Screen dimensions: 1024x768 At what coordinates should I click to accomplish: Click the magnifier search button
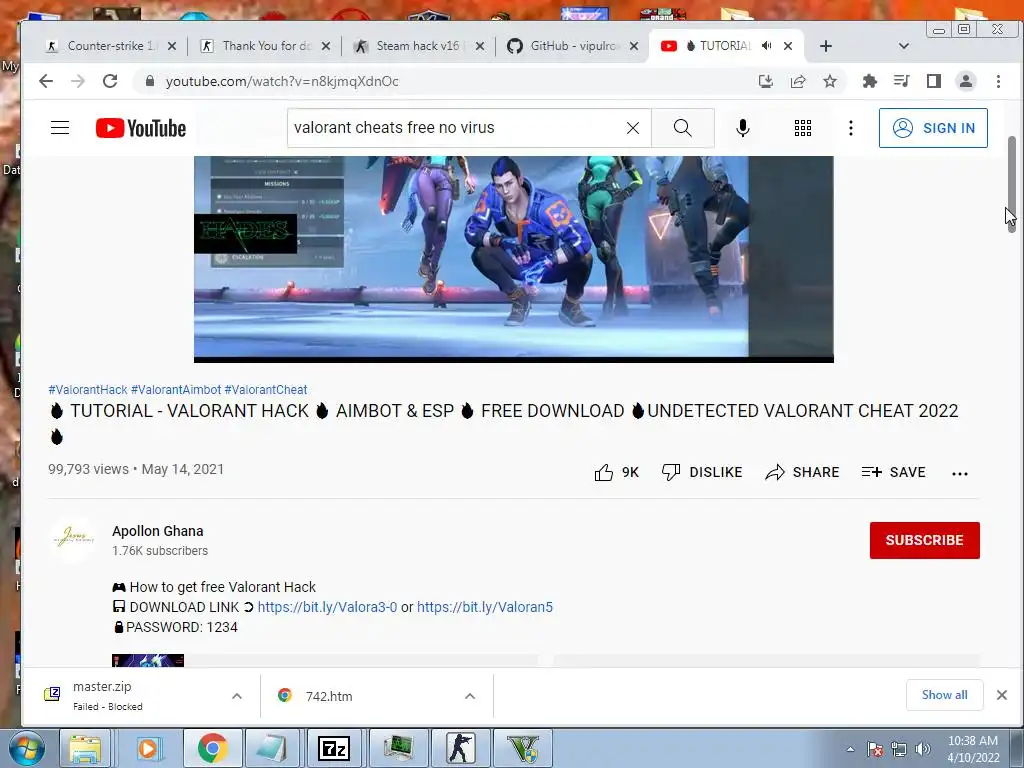[682, 128]
